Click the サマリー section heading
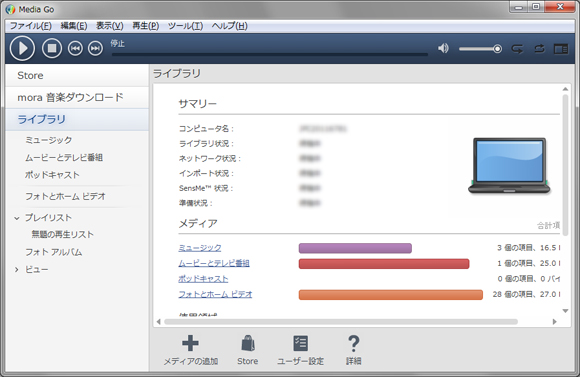 pos(198,104)
